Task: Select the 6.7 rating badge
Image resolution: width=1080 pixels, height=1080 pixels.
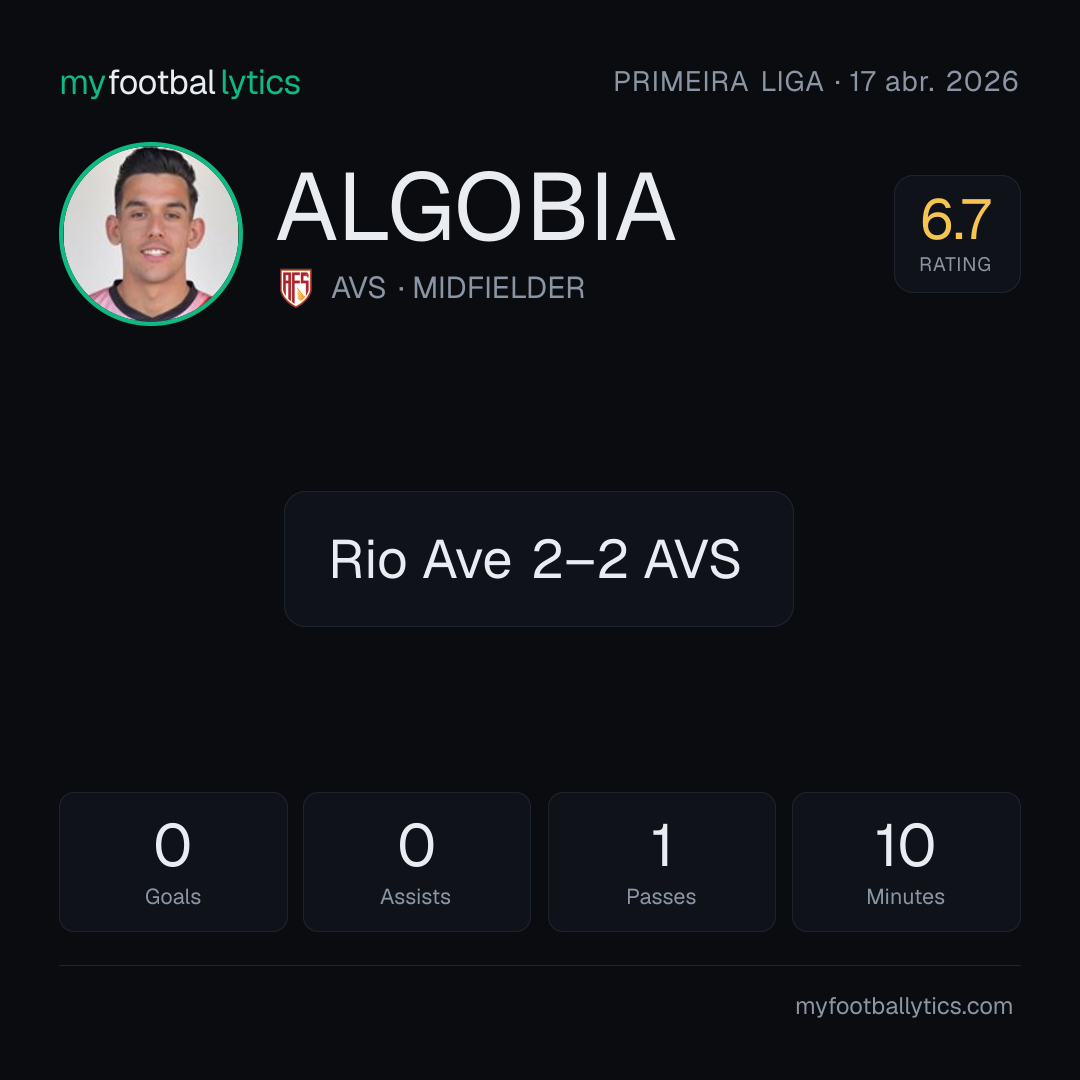Action: click(x=957, y=233)
